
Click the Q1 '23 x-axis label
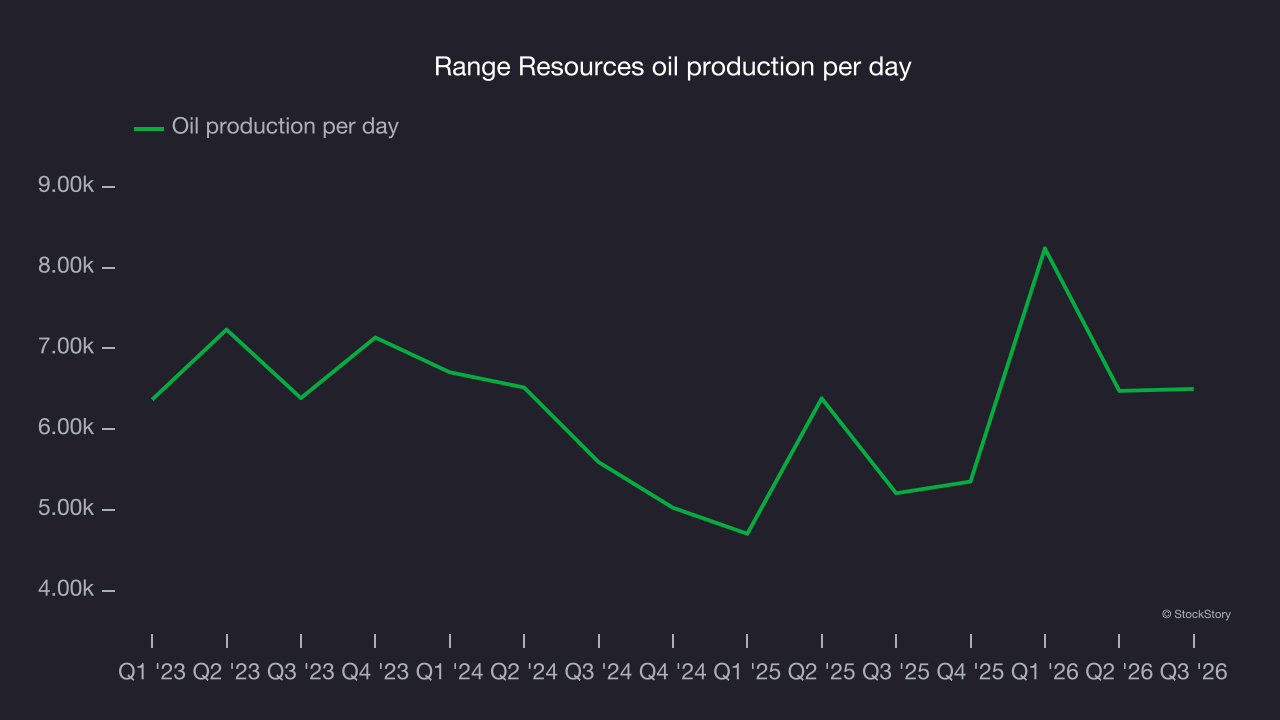click(x=152, y=672)
